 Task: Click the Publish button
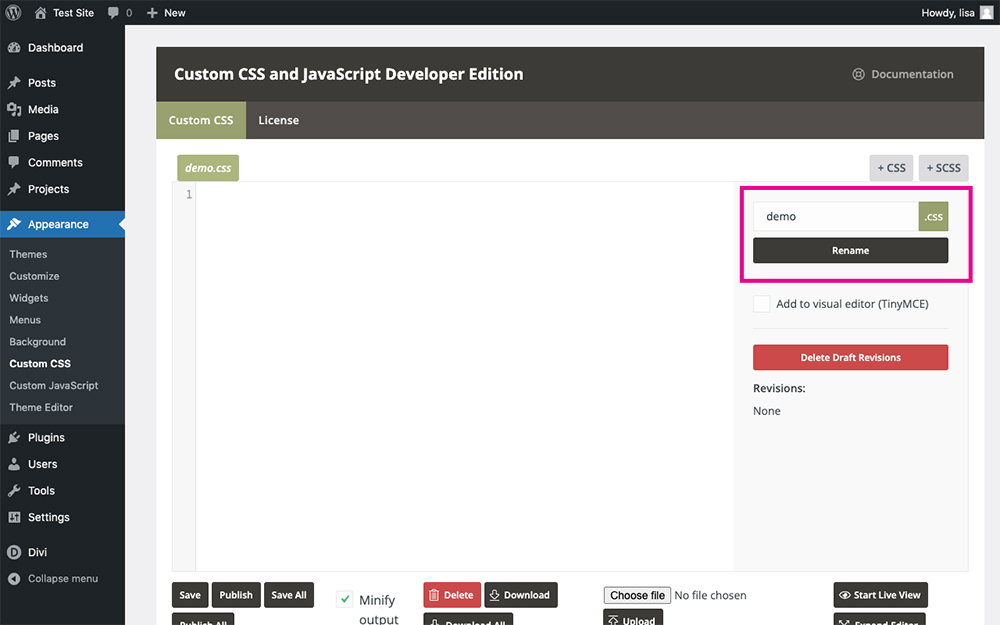236,595
